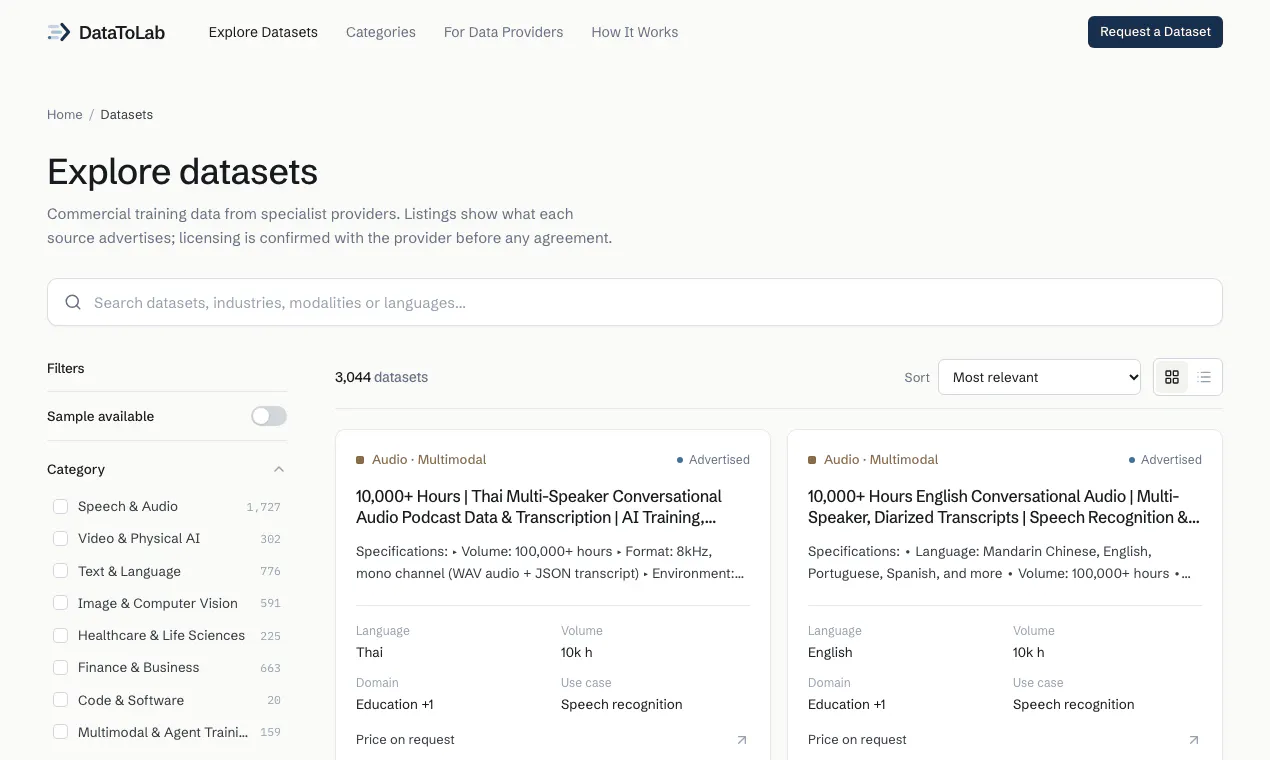Click the Filters heading text

[66, 368]
